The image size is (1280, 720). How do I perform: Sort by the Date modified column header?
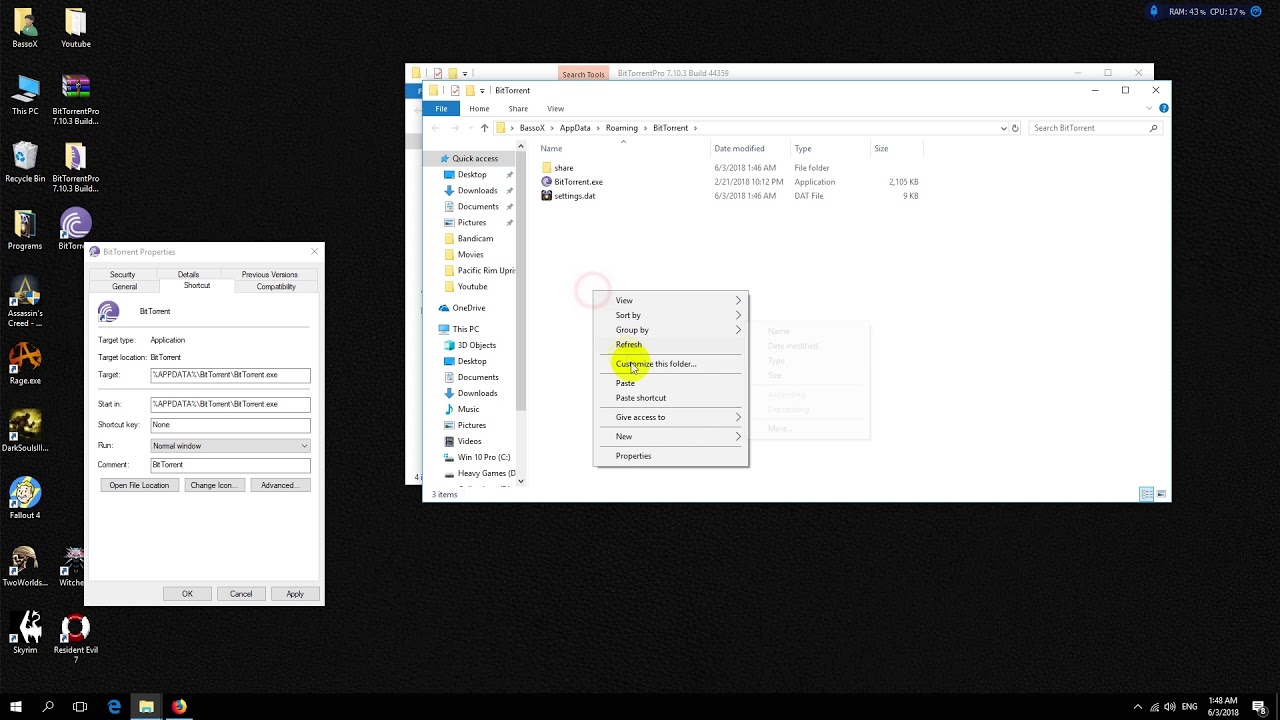739,148
